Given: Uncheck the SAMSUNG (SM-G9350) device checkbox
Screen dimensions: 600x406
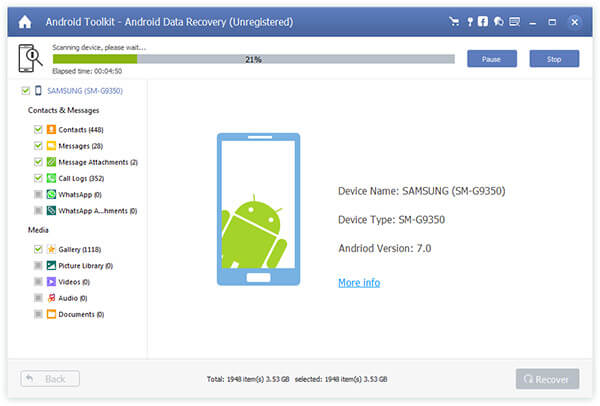Looking at the screenshot, I should pyautogui.click(x=25, y=91).
